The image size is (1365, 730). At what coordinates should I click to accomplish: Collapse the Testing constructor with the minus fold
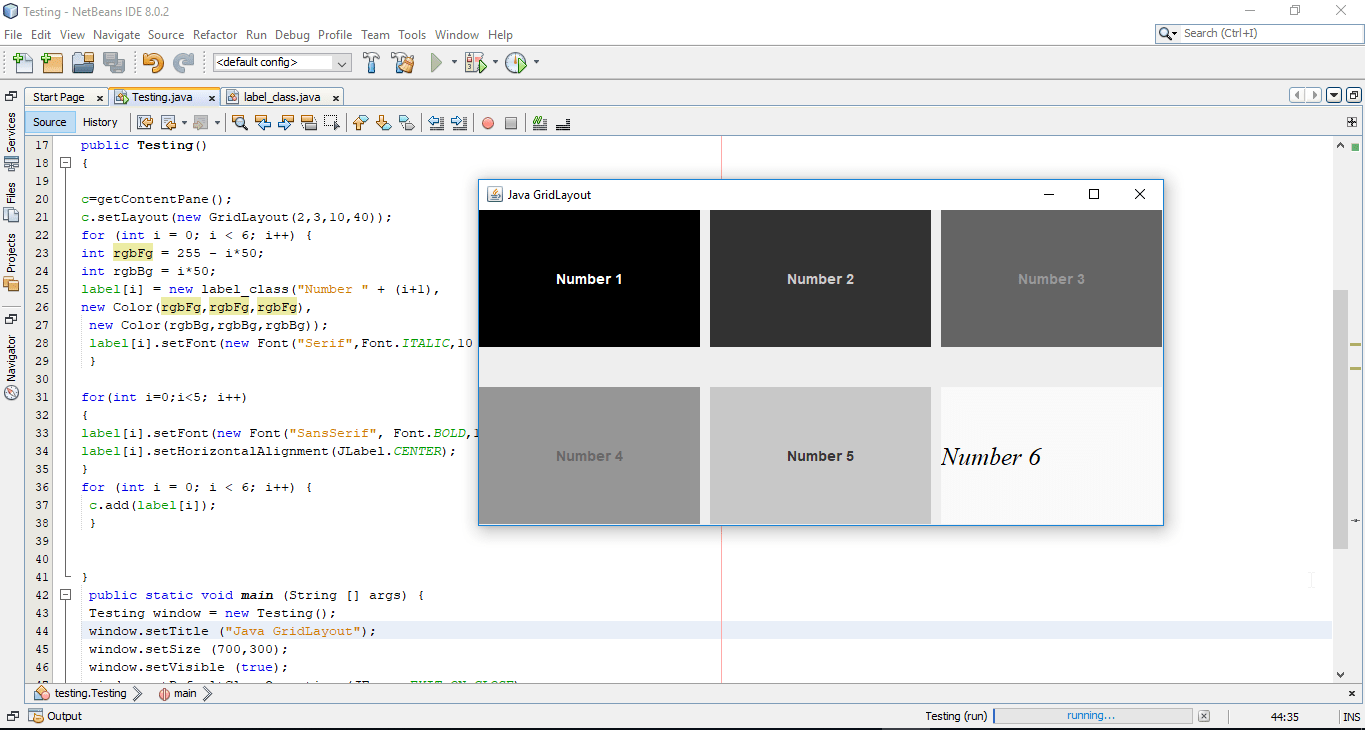(x=65, y=162)
